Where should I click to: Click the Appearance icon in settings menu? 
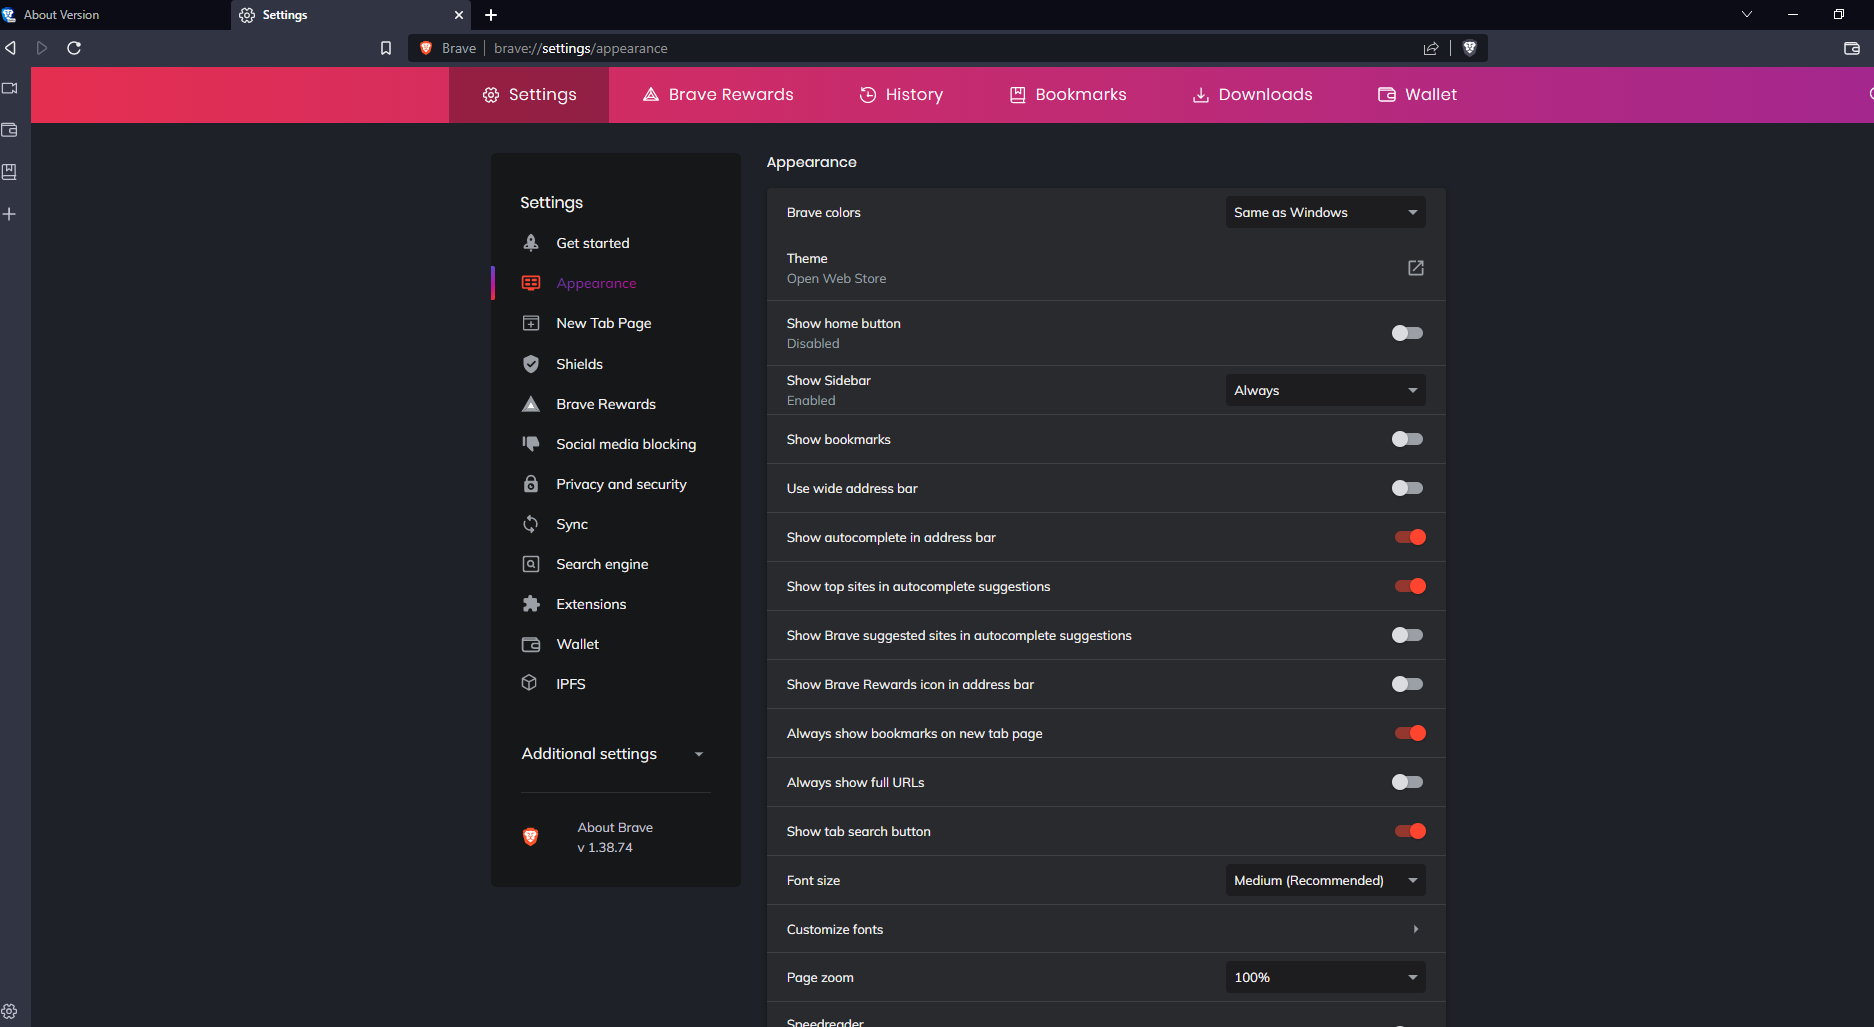tap(531, 283)
